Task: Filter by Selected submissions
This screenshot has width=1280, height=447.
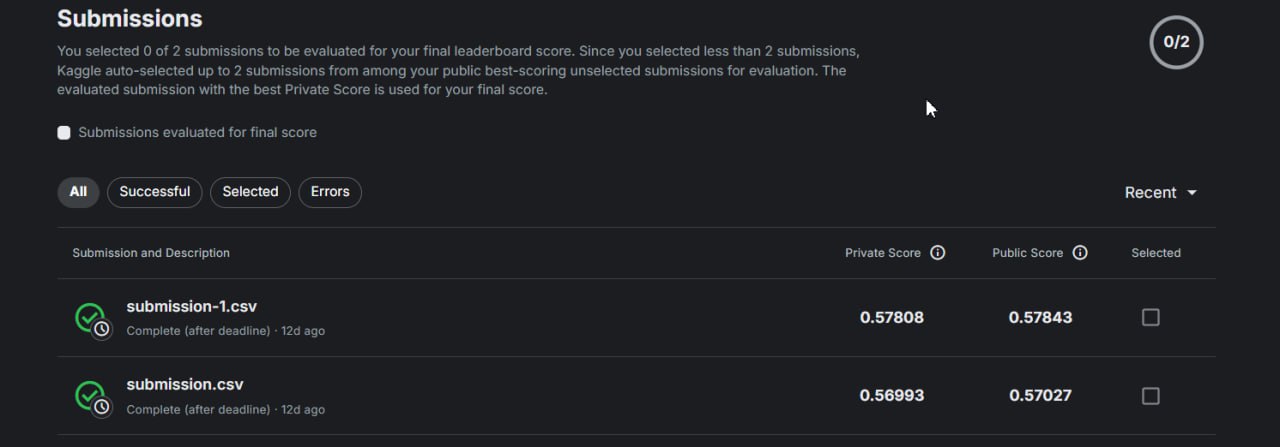Action: point(250,192)
